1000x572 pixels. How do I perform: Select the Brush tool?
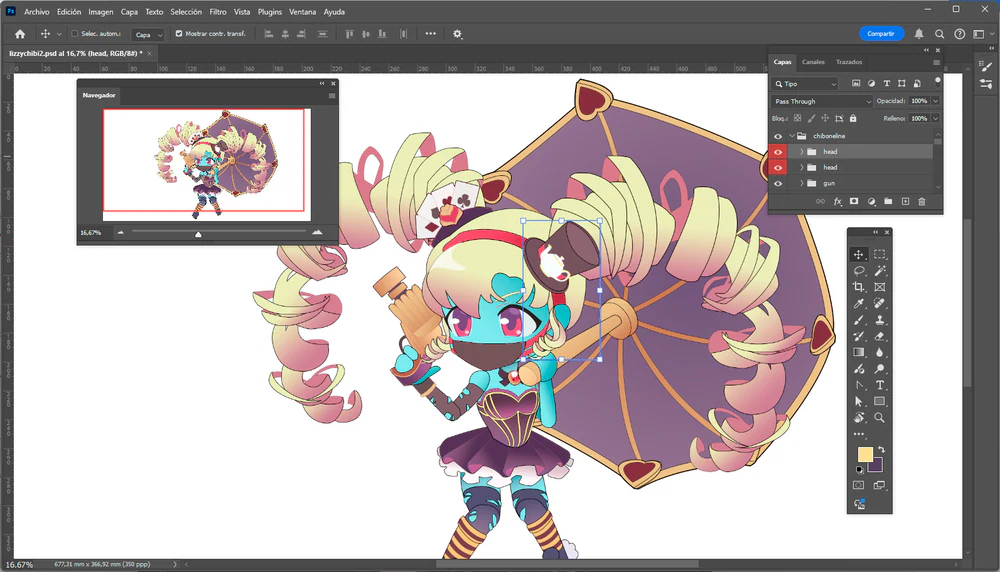[859, 320]
